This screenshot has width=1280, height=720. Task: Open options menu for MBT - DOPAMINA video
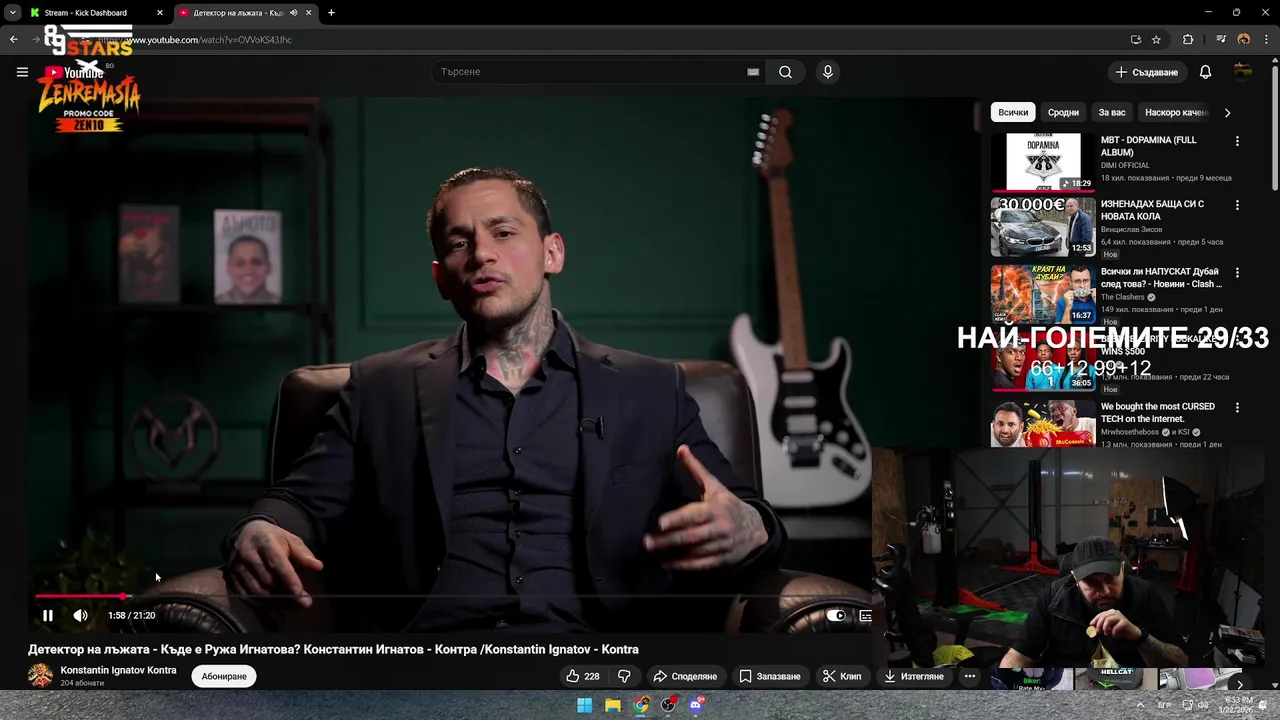(x=1237, y=141)
